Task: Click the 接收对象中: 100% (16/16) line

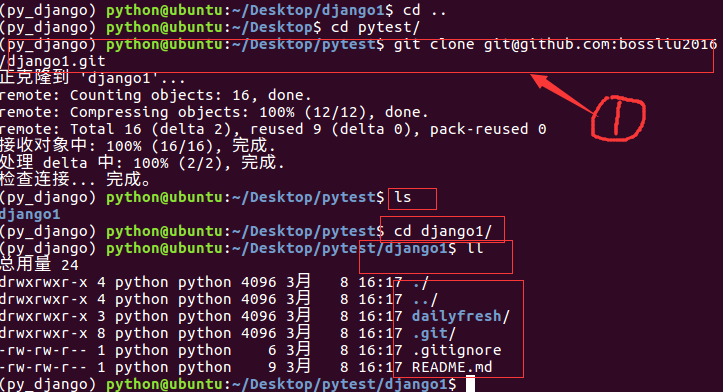Action: [x=137, y=146]
